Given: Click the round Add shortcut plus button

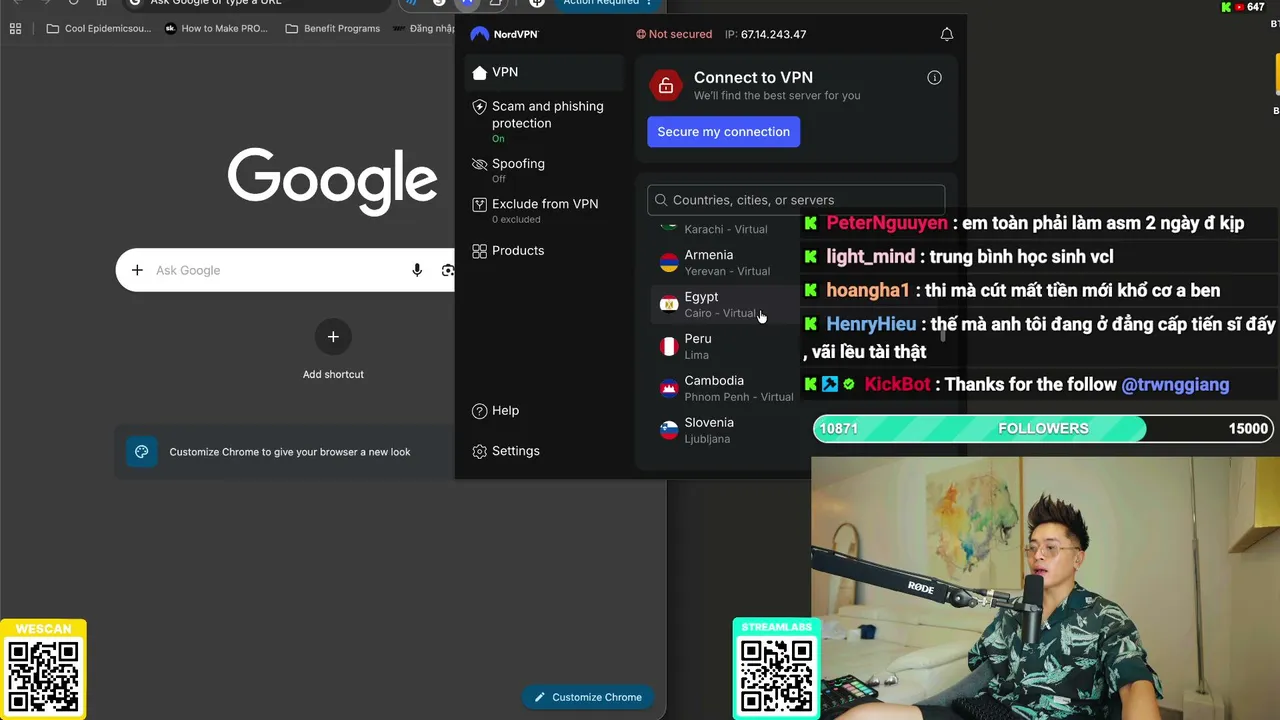Looking at the screenshot, I should [x=333, y=337].
